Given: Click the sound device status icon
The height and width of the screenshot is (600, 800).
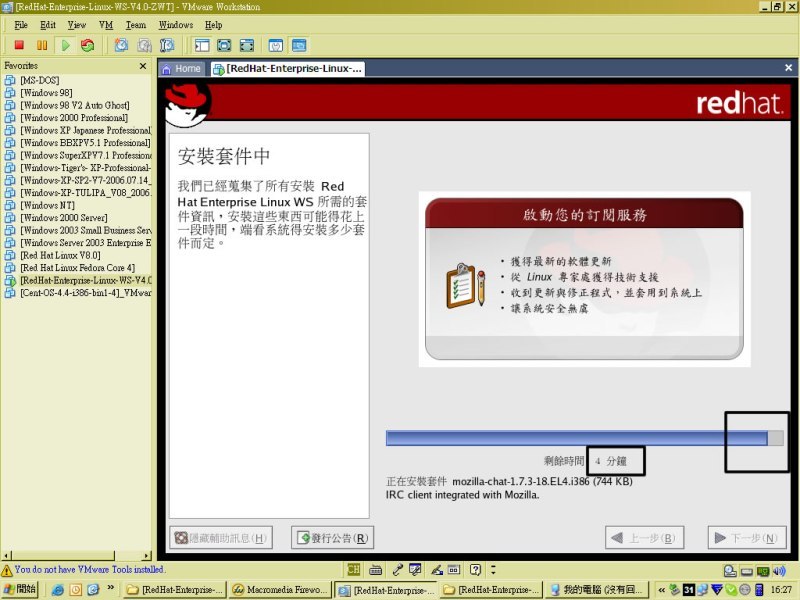Looking at the screenshot, I should click(x=779, y=571).
